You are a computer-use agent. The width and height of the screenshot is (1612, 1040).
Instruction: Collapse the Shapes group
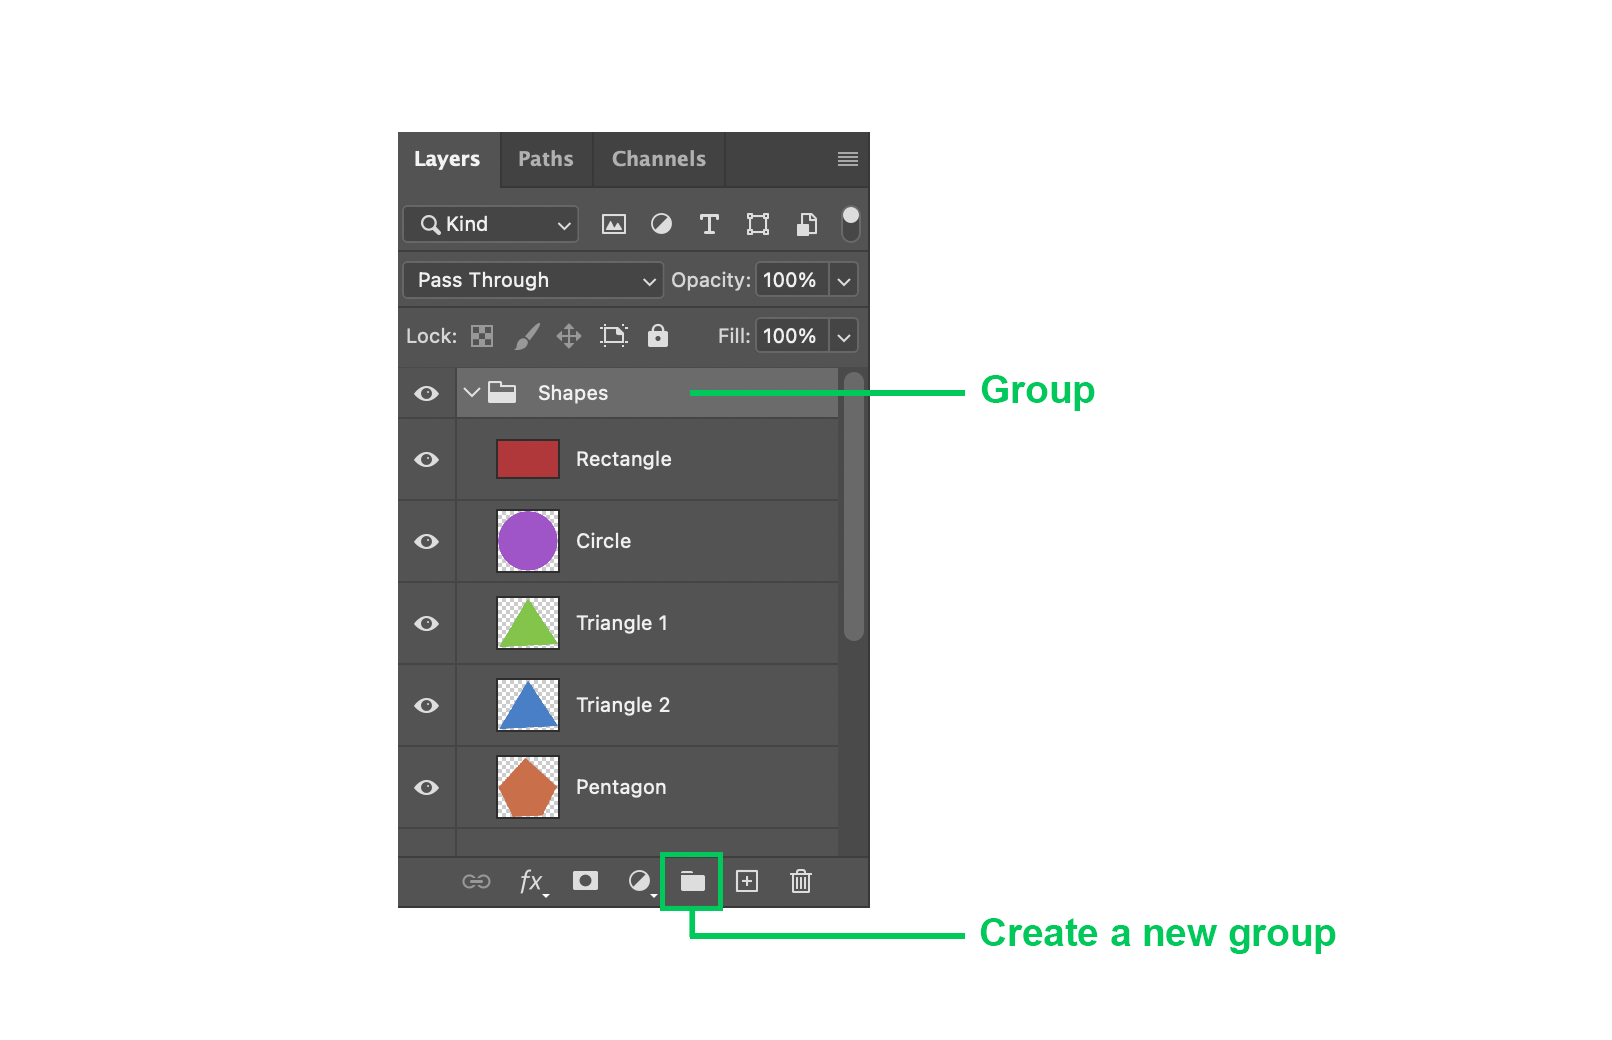coord(472,392)
